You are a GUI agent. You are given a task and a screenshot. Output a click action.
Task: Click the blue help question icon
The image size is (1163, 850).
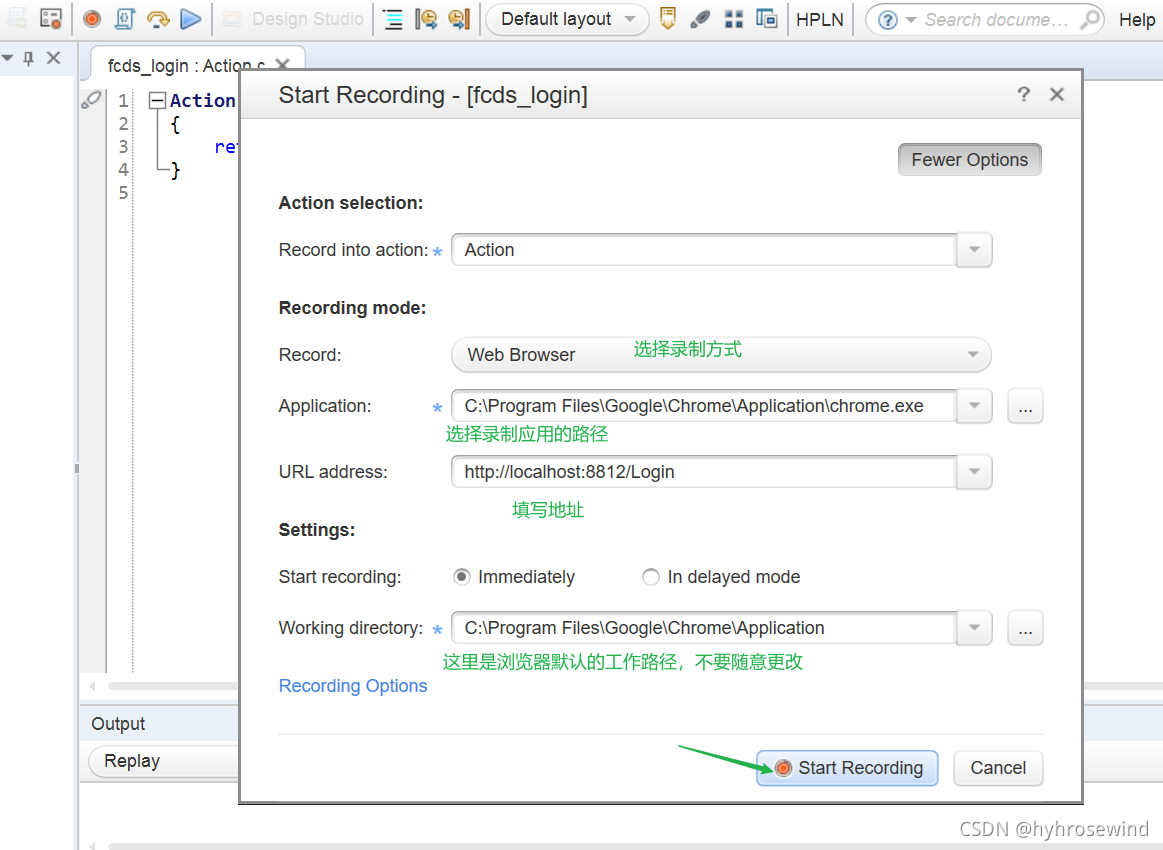click(x=887, y=20)
